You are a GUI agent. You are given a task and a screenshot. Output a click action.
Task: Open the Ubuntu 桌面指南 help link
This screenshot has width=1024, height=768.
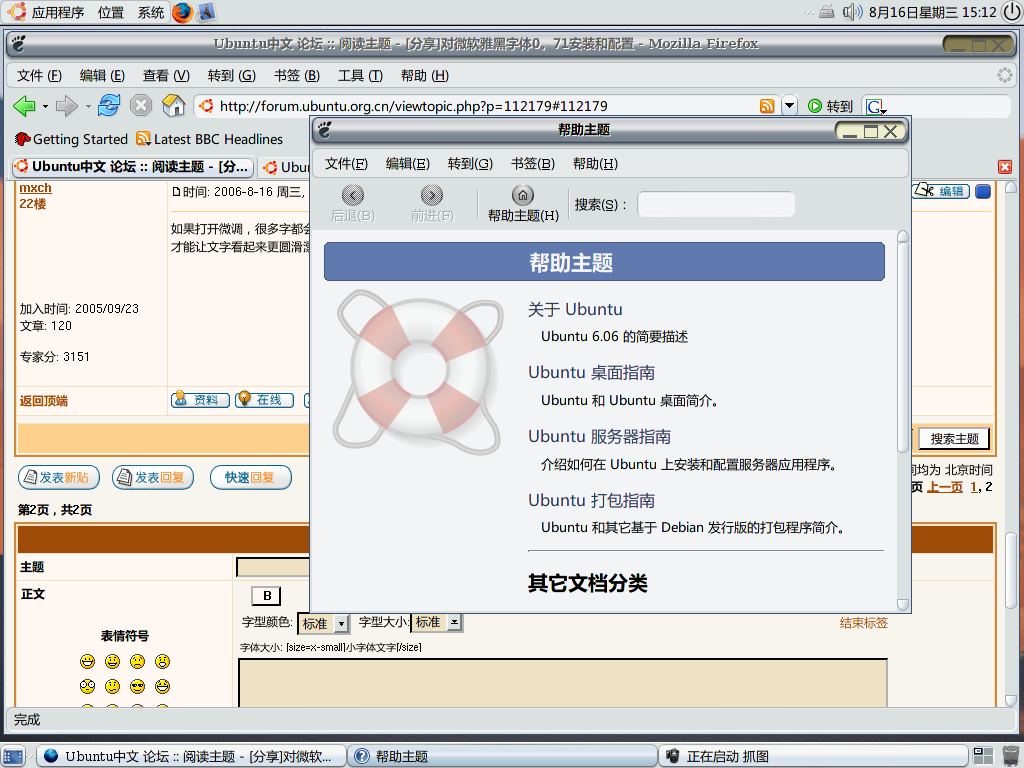coord(591,373)
